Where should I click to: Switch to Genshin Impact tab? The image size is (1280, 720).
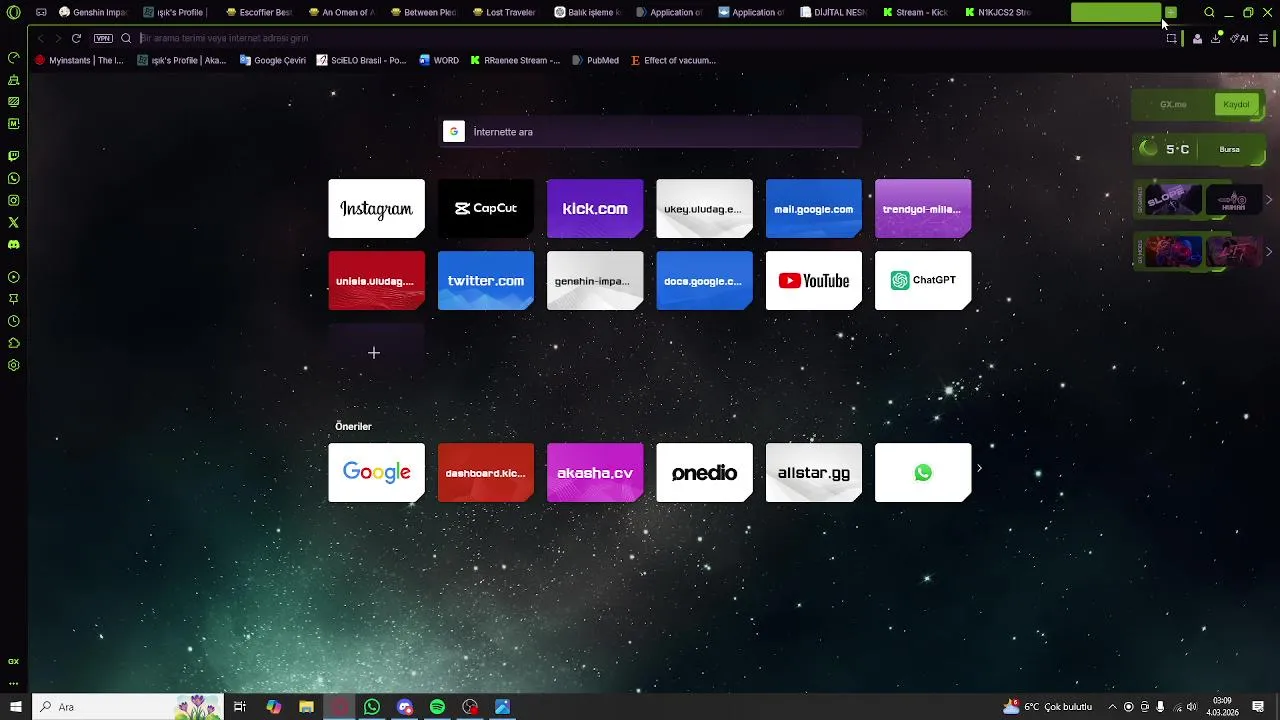tap(93, 13)
